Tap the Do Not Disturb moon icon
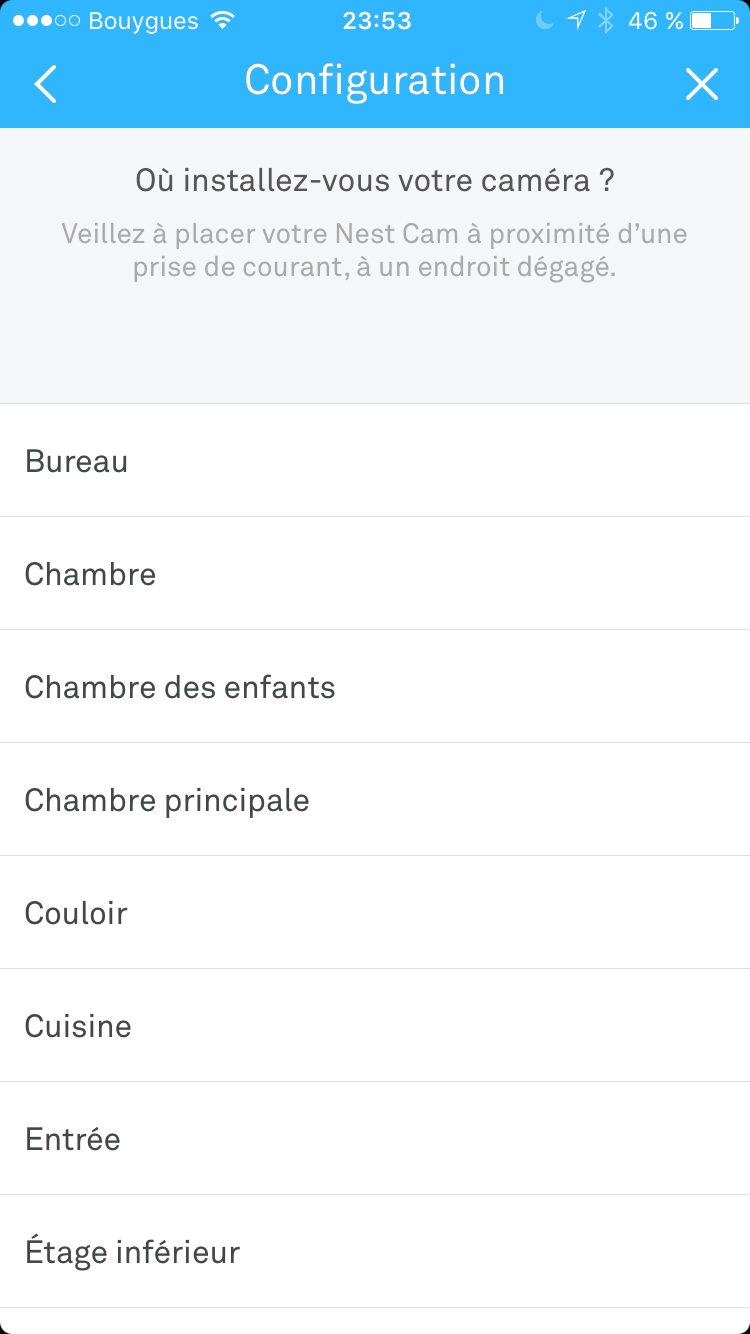 click(x=545, y=21)
